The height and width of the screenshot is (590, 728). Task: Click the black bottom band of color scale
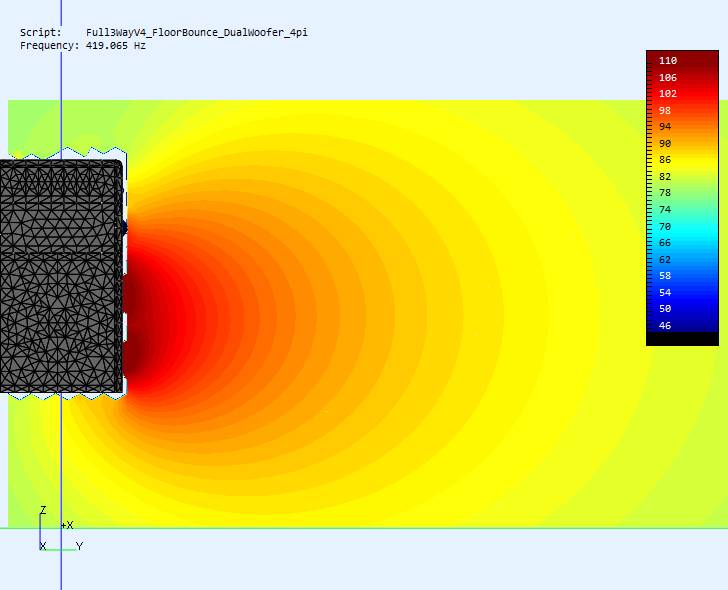tap(682, 338)
